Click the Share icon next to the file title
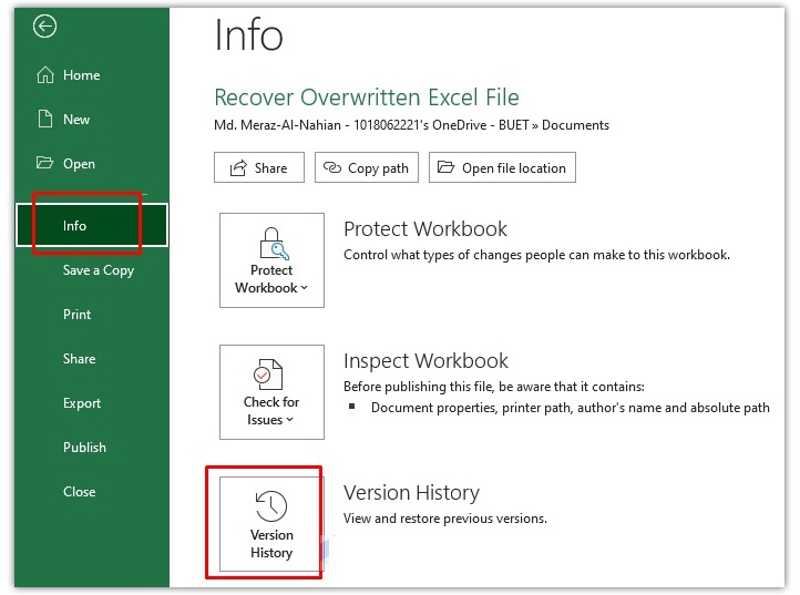This screenshot has height=595, width=800. 238,167
